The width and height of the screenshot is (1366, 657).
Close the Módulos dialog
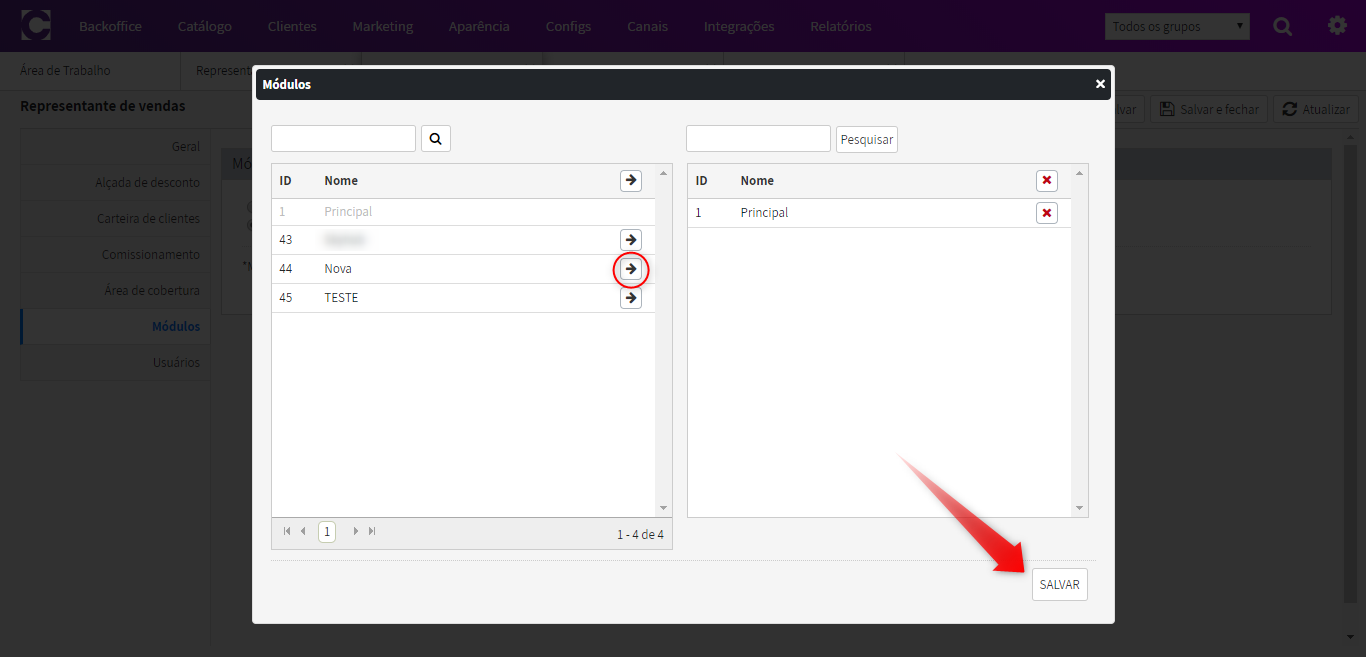click(x=1100, y=84)
